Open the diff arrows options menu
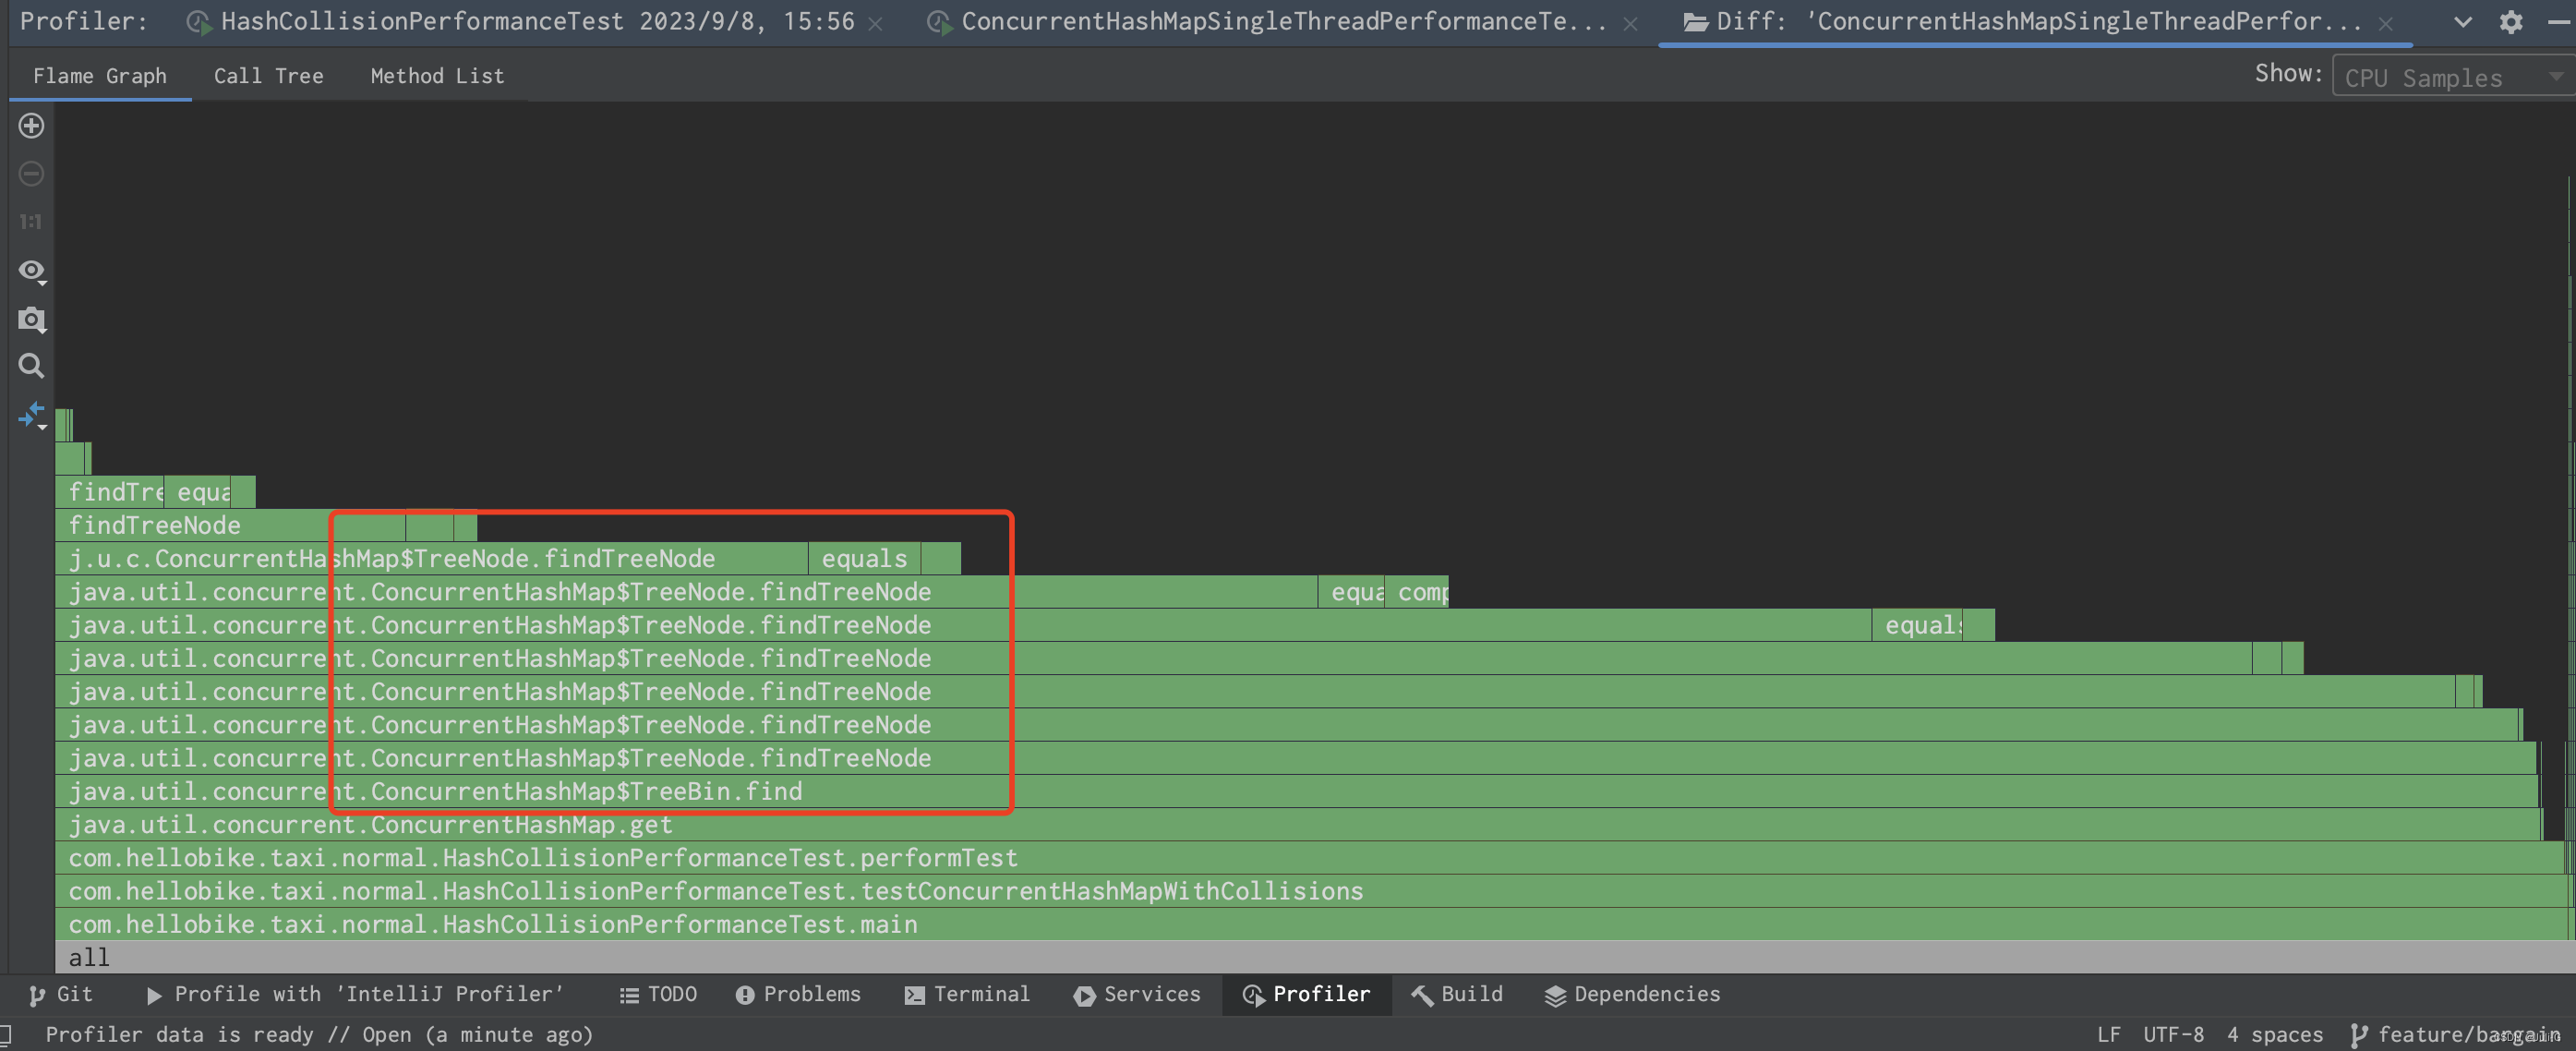 pyautogui.click(x=32, y=415)
